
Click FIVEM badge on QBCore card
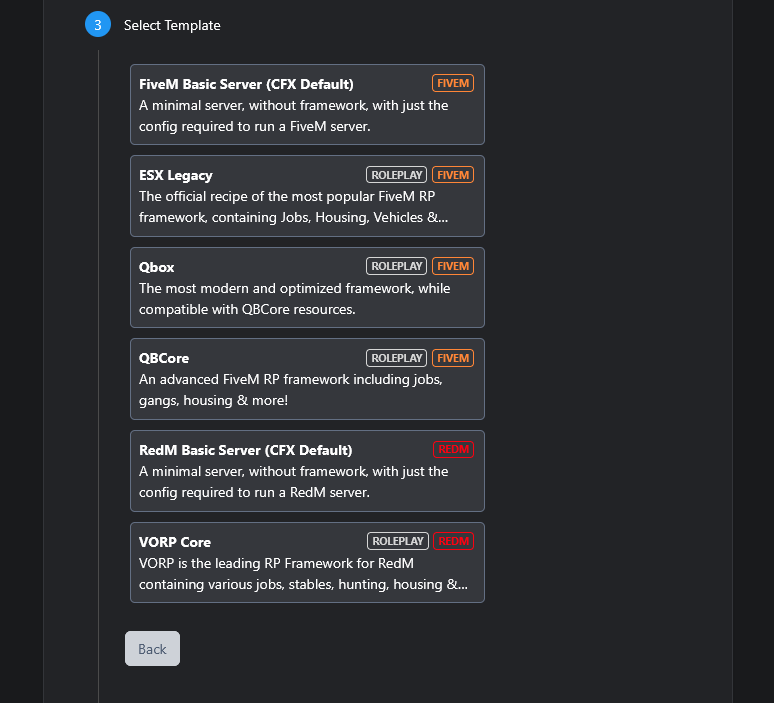(453, 358)
